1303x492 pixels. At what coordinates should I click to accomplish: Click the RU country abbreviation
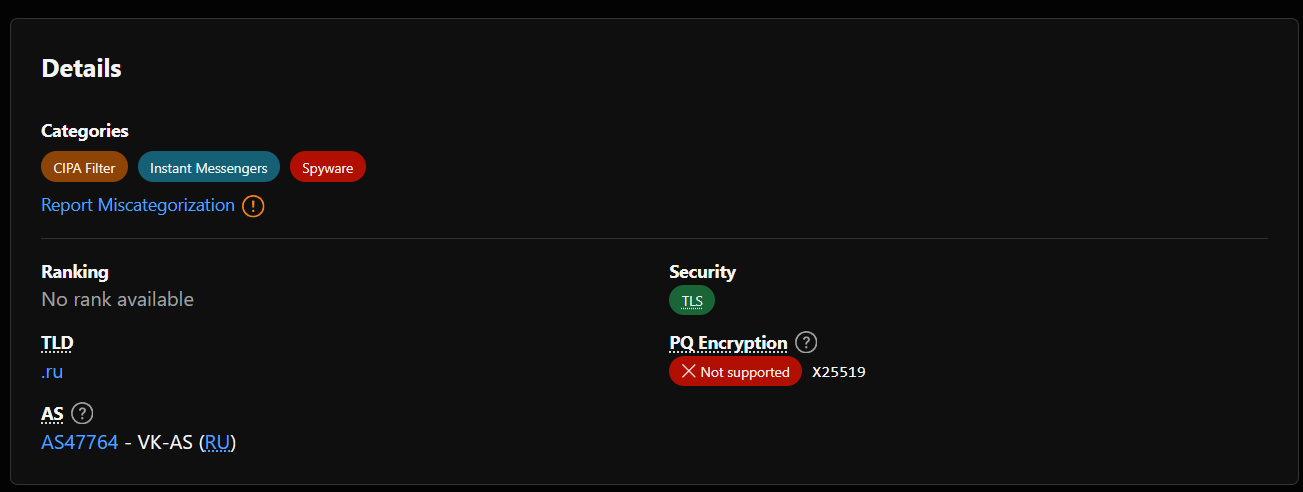coord(217,442)
